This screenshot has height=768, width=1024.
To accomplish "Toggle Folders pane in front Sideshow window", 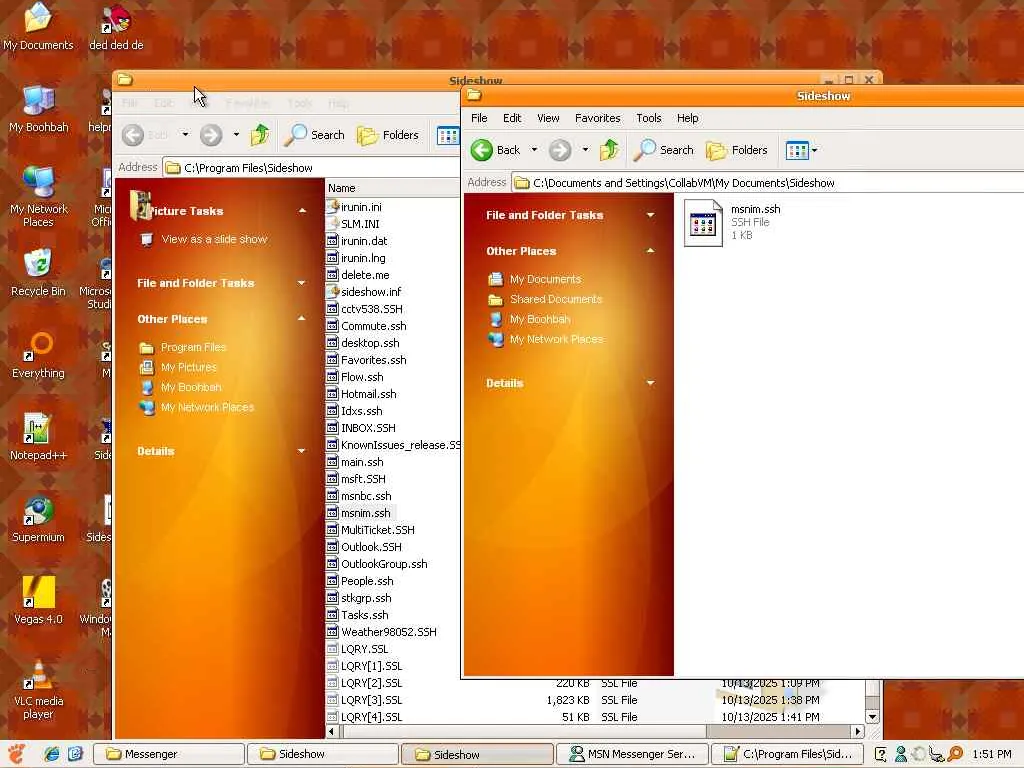I will coord(737,150).
